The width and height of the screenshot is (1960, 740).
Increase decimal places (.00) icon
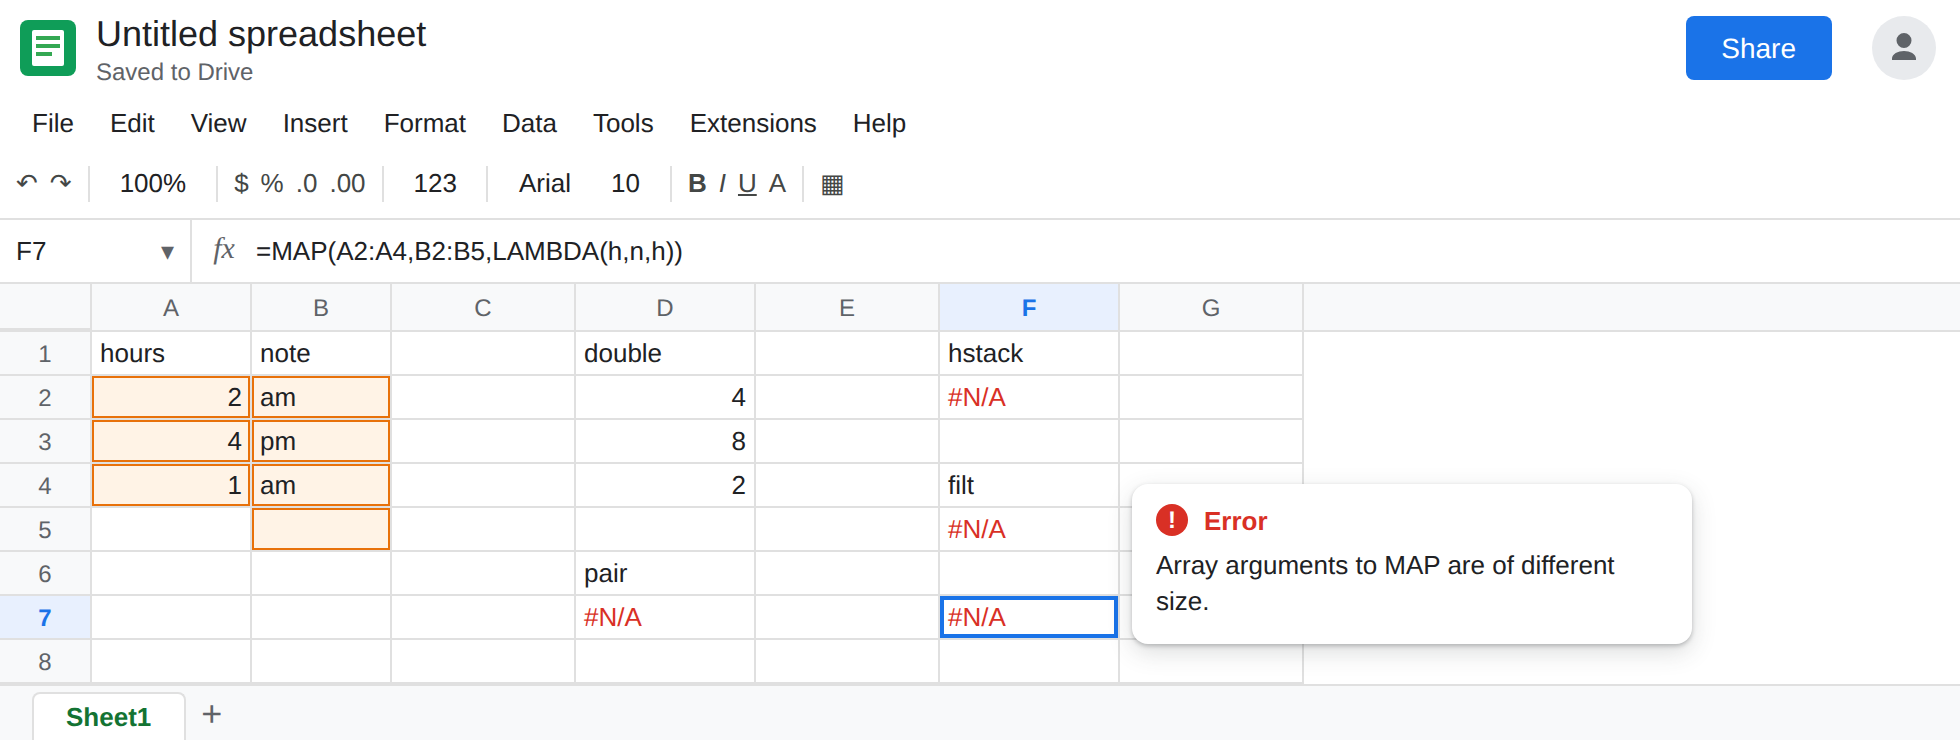pyautogui.click(x=348, y=183)
